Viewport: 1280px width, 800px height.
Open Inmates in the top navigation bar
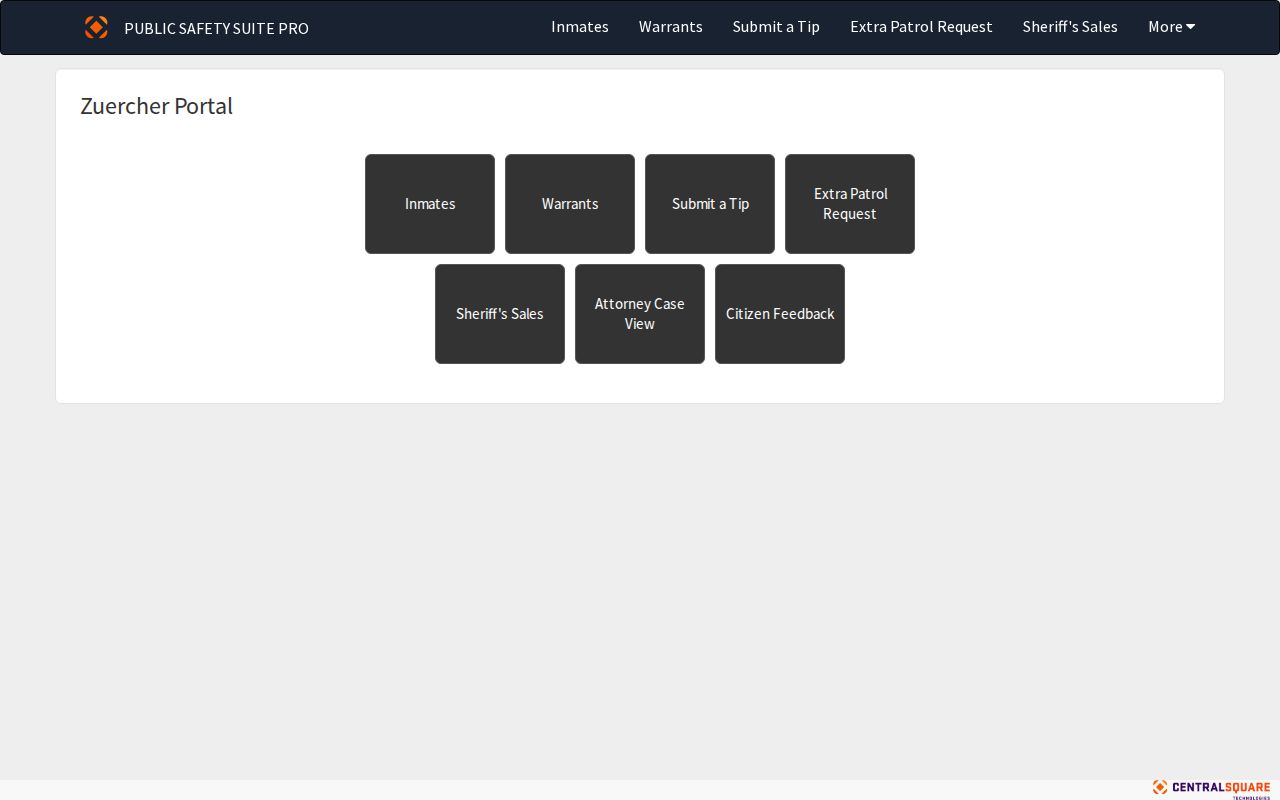click(580, 27)
